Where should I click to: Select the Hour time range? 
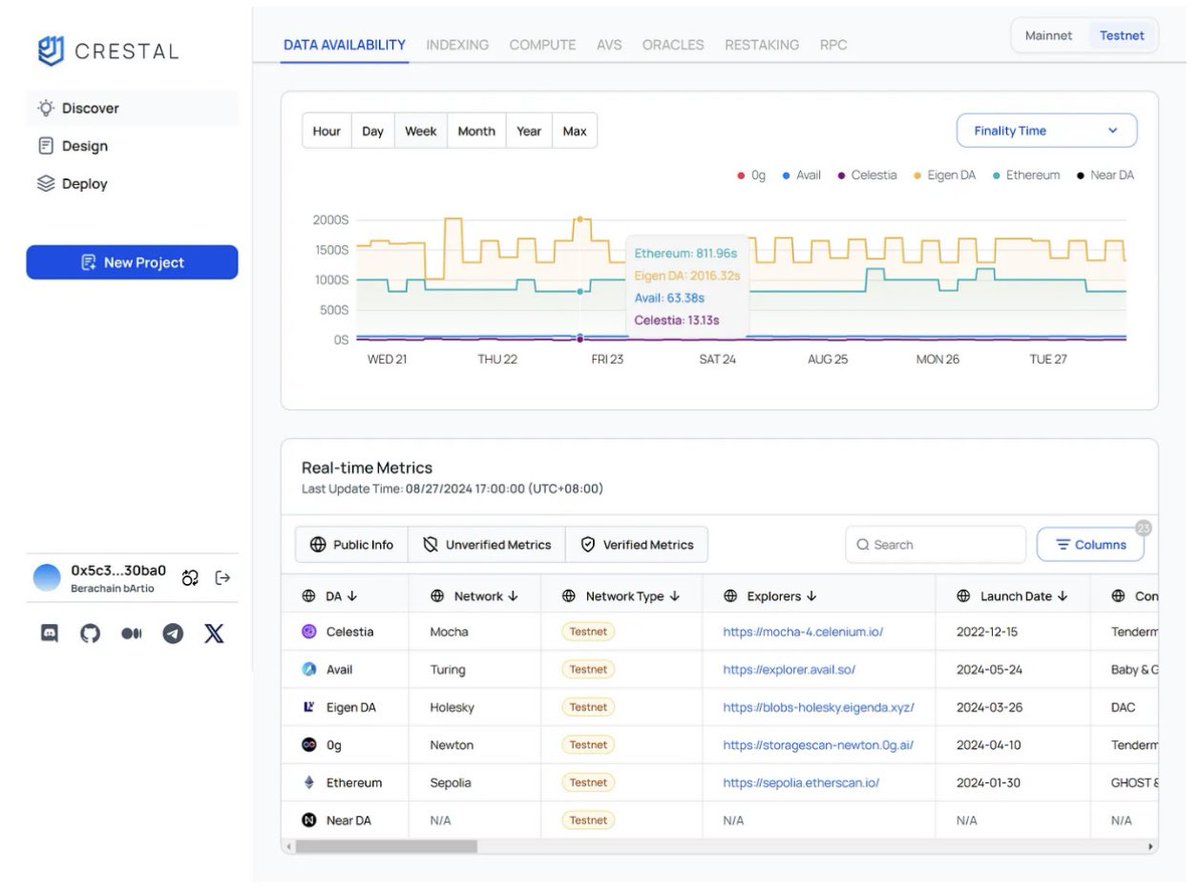point(327,131)
